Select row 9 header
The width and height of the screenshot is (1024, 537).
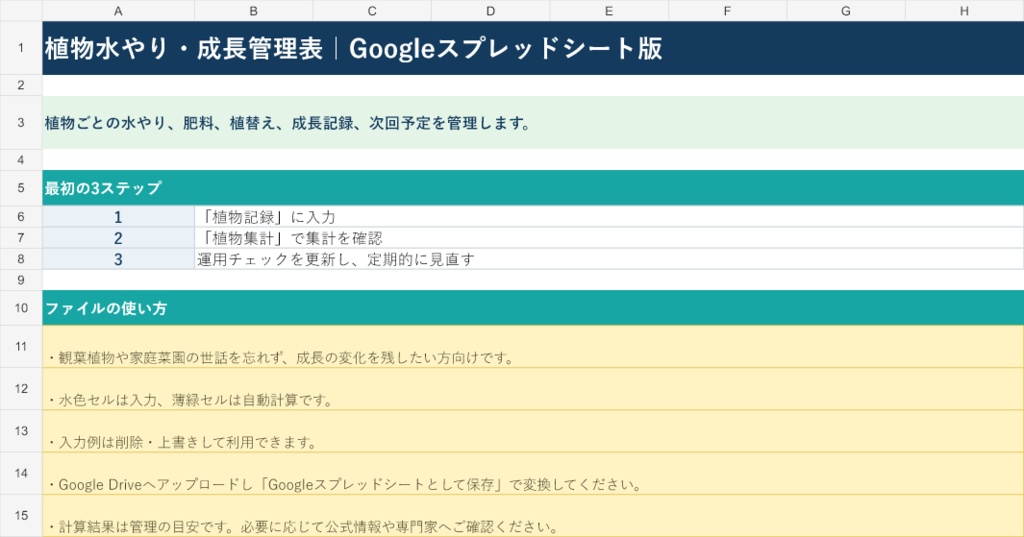tap(21, 280)
